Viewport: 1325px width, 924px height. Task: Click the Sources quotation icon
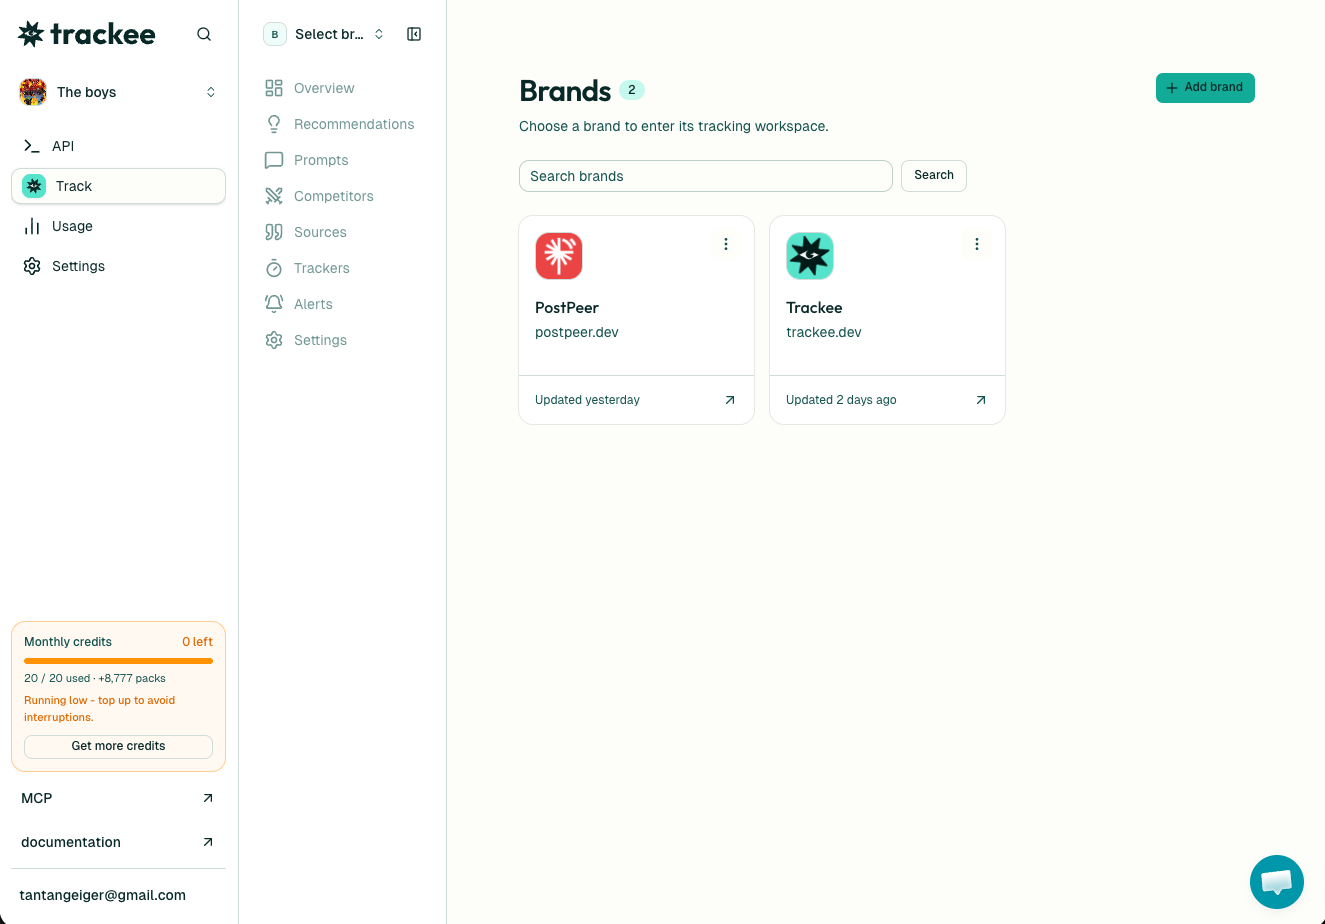pyautogui.click(x=274, y=232)
